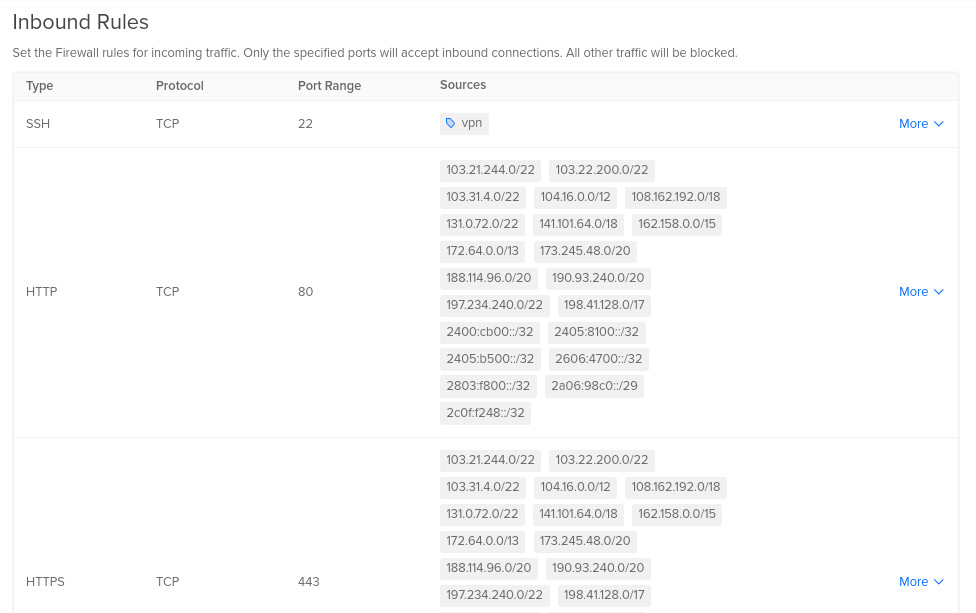This screenshot has height=613, width=976.
Task: Click the TCP protocol in the HTTP row
Action: [x=167, y=292]
